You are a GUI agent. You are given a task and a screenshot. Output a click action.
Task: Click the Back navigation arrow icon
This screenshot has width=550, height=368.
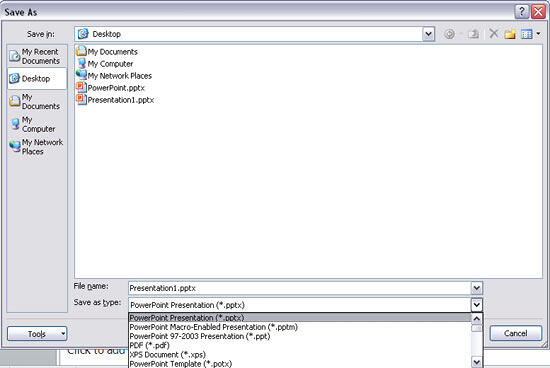(449, 34)
